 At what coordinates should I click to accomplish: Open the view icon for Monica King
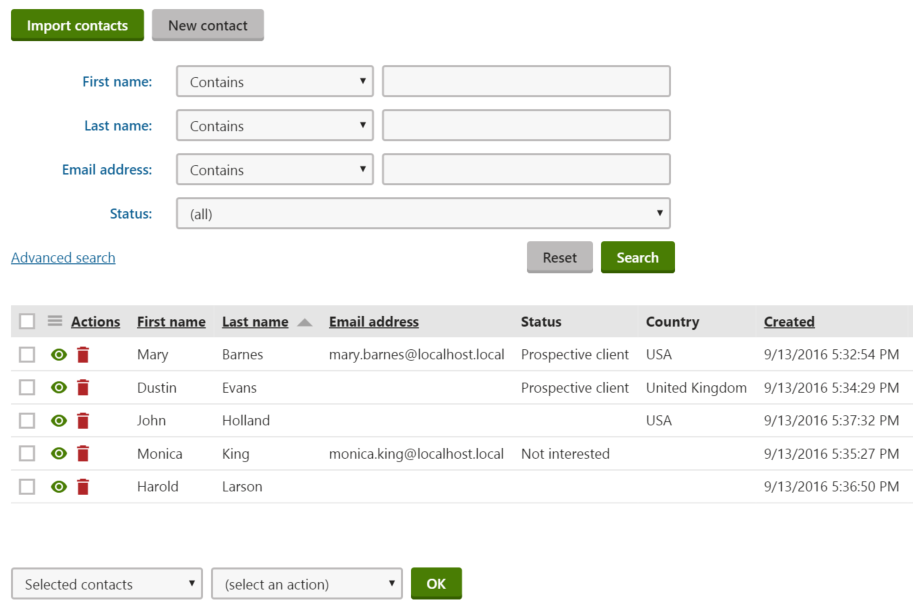coord(58,453)
